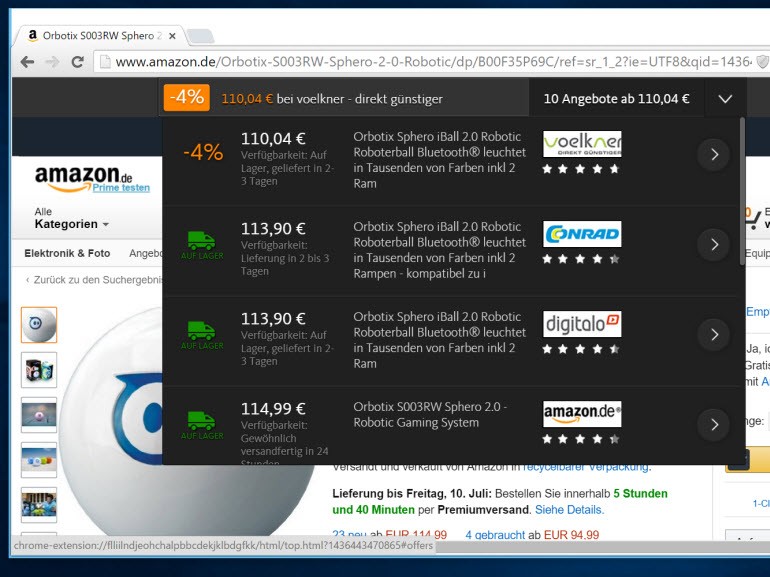This screenshot has height=577, width=770.
Task: Click 'Orbotix S003RW Sphero 2.0 - Robotic Gaming System' title
Action: 430,414
